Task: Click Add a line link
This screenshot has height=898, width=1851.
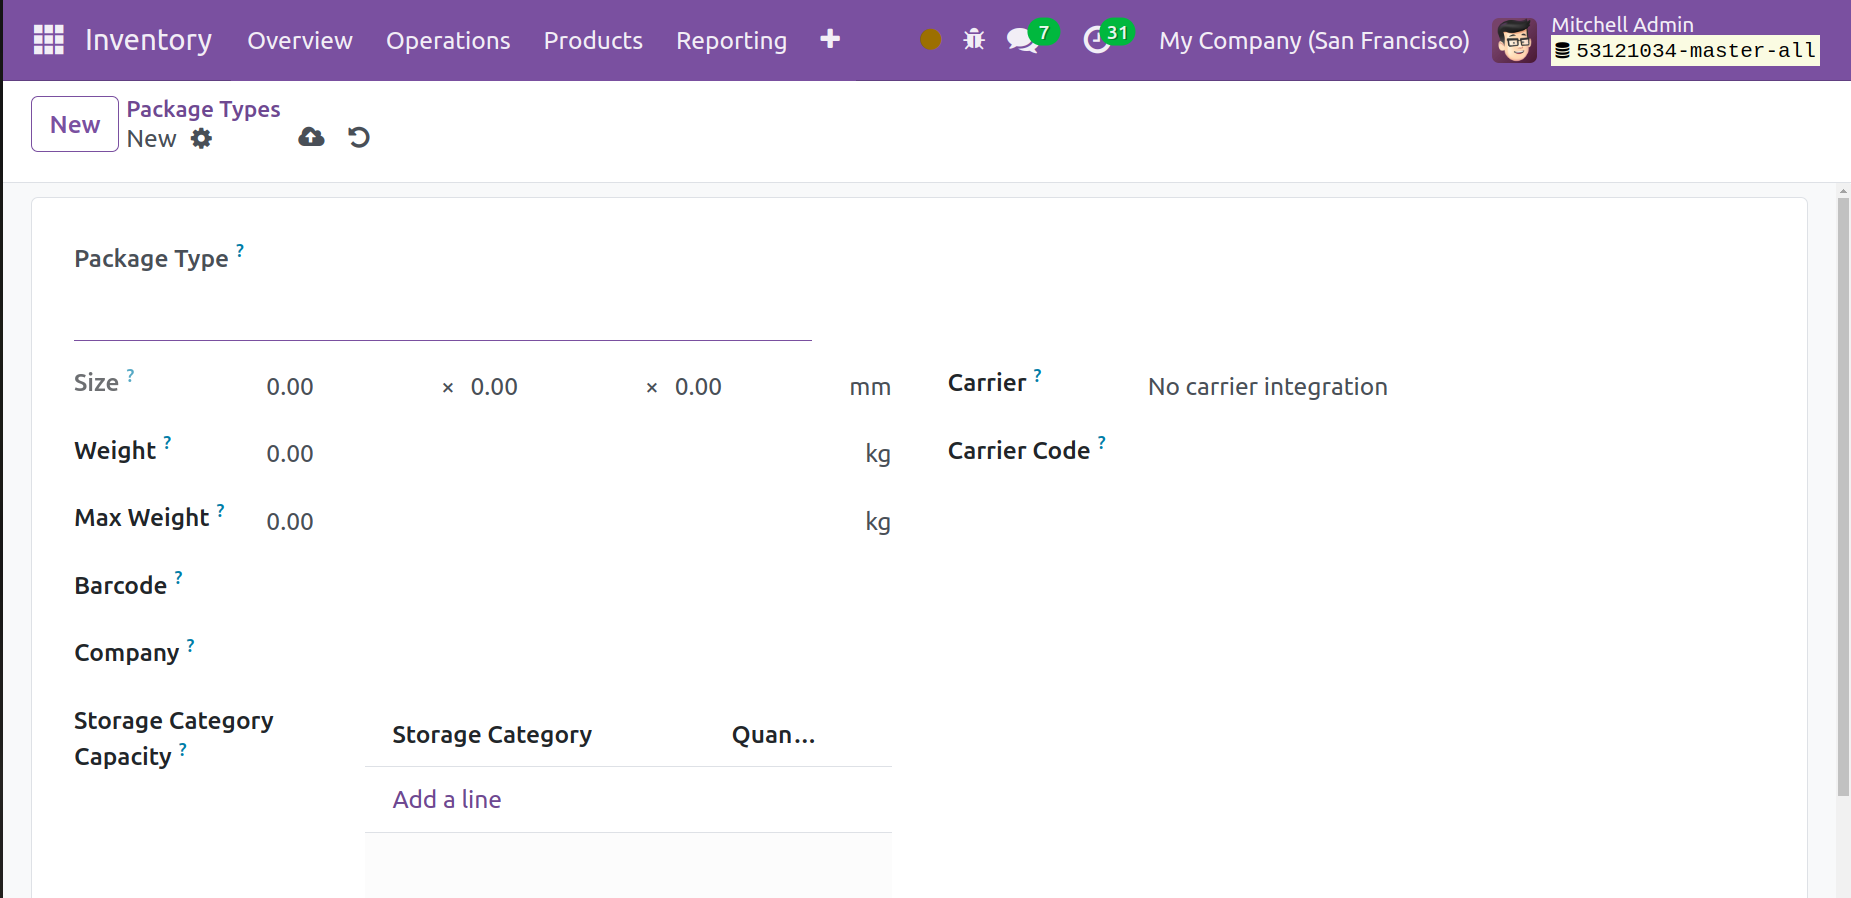Action: click(447, 799)
